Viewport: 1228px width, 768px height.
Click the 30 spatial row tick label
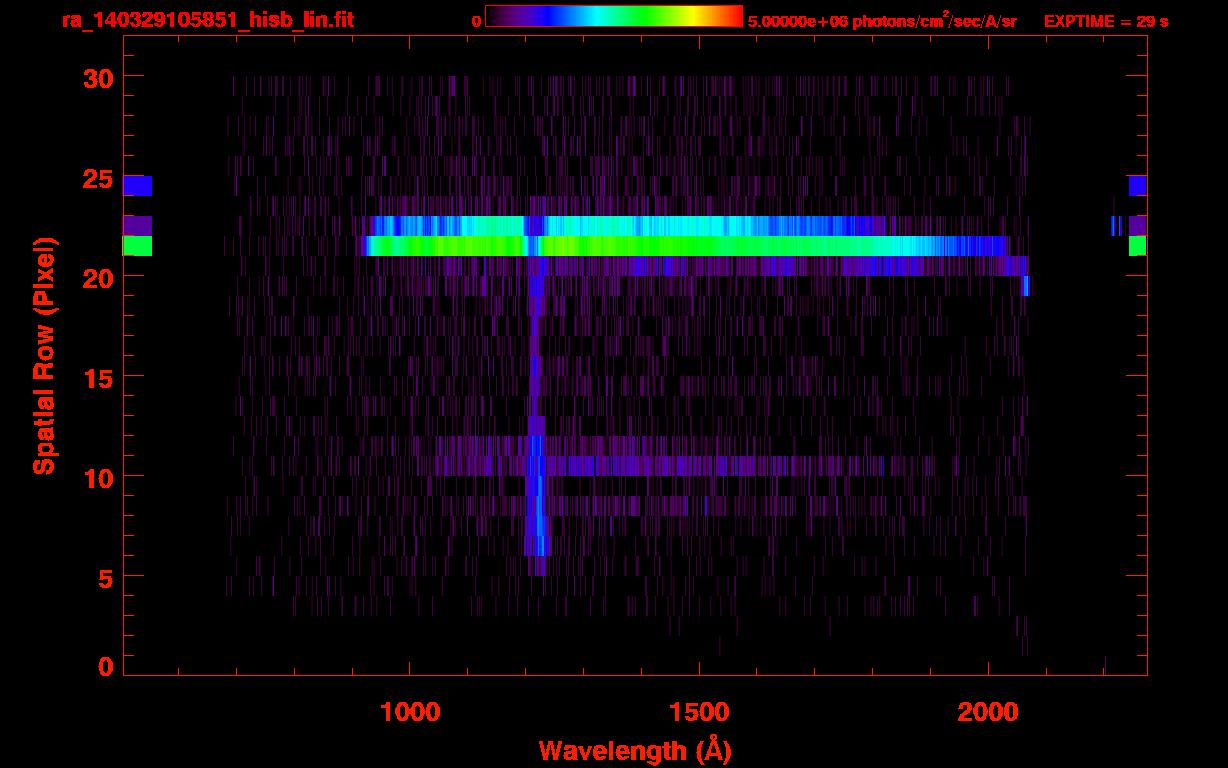pos(98,77)
